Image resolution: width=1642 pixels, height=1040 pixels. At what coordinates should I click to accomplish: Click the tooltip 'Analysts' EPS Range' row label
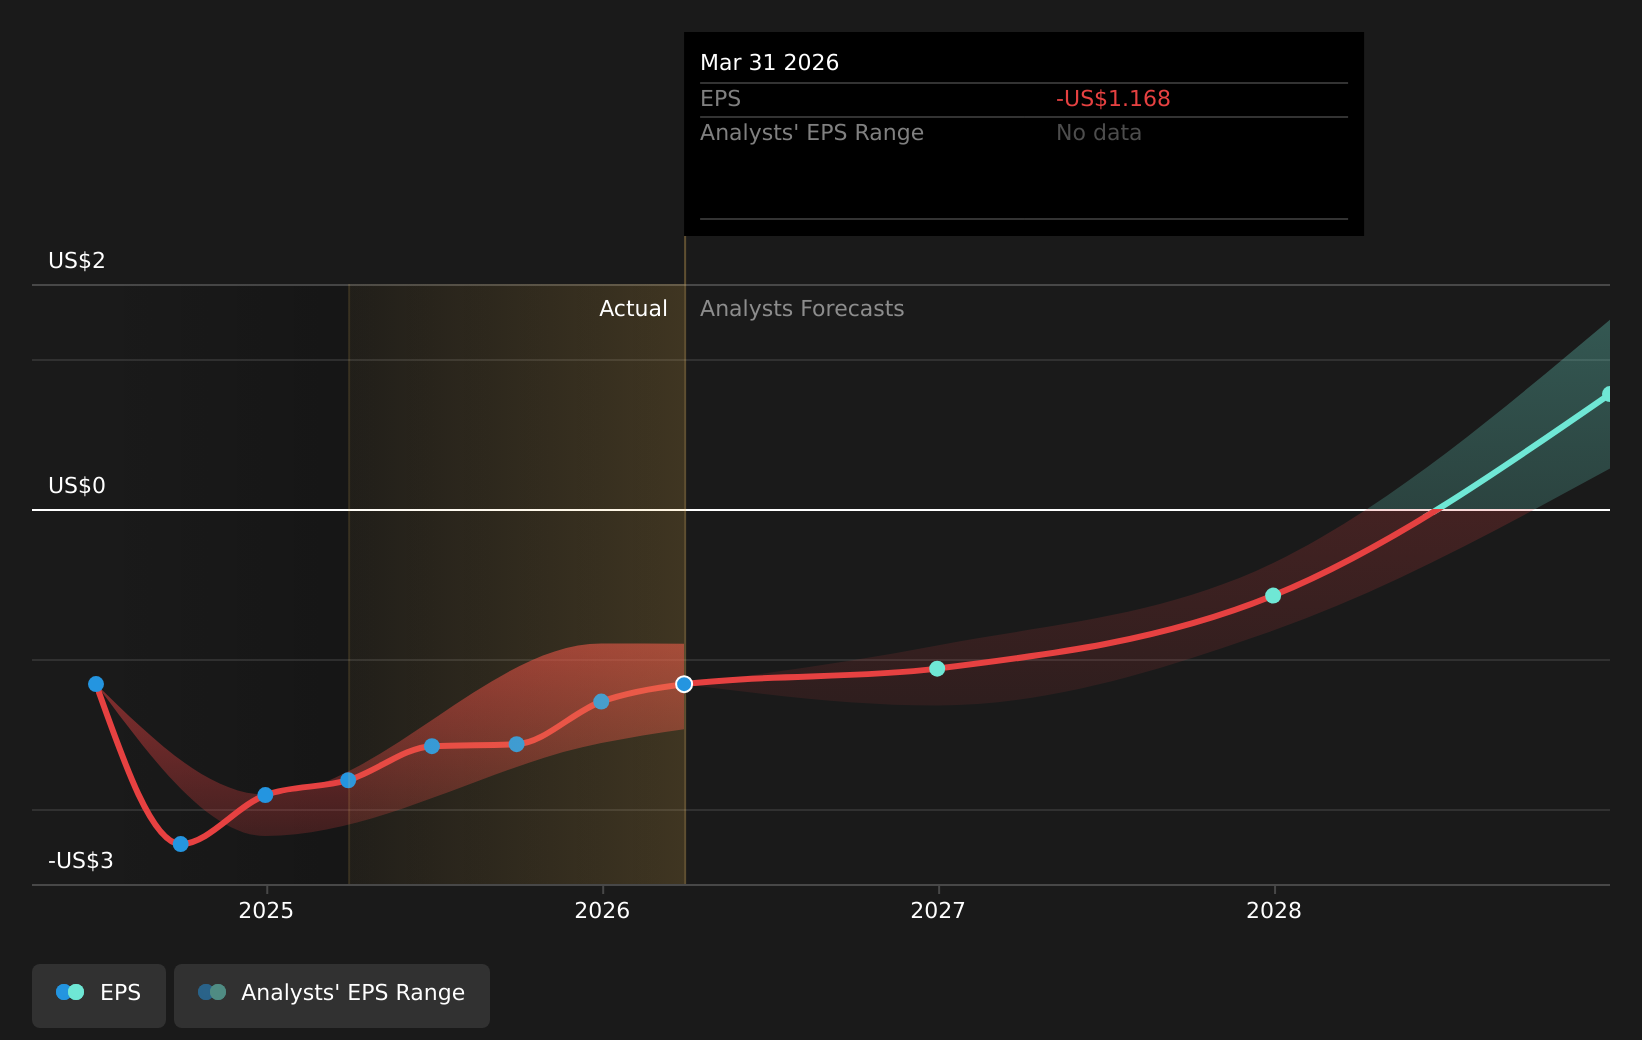pos(812,133)
